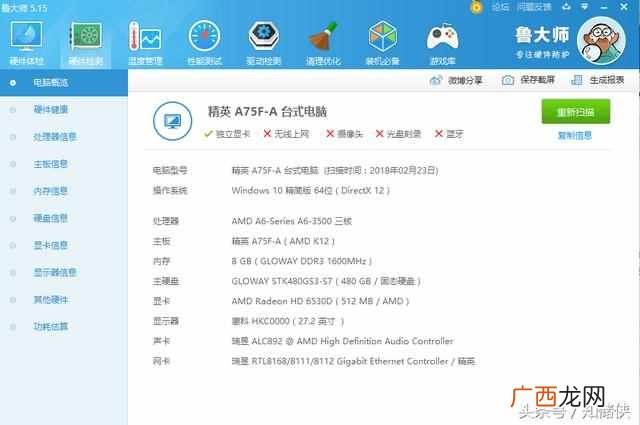Viewport: 640px width, 425px height.
Task: Click the HKC0000 monitor value
Action: (288, 321)
